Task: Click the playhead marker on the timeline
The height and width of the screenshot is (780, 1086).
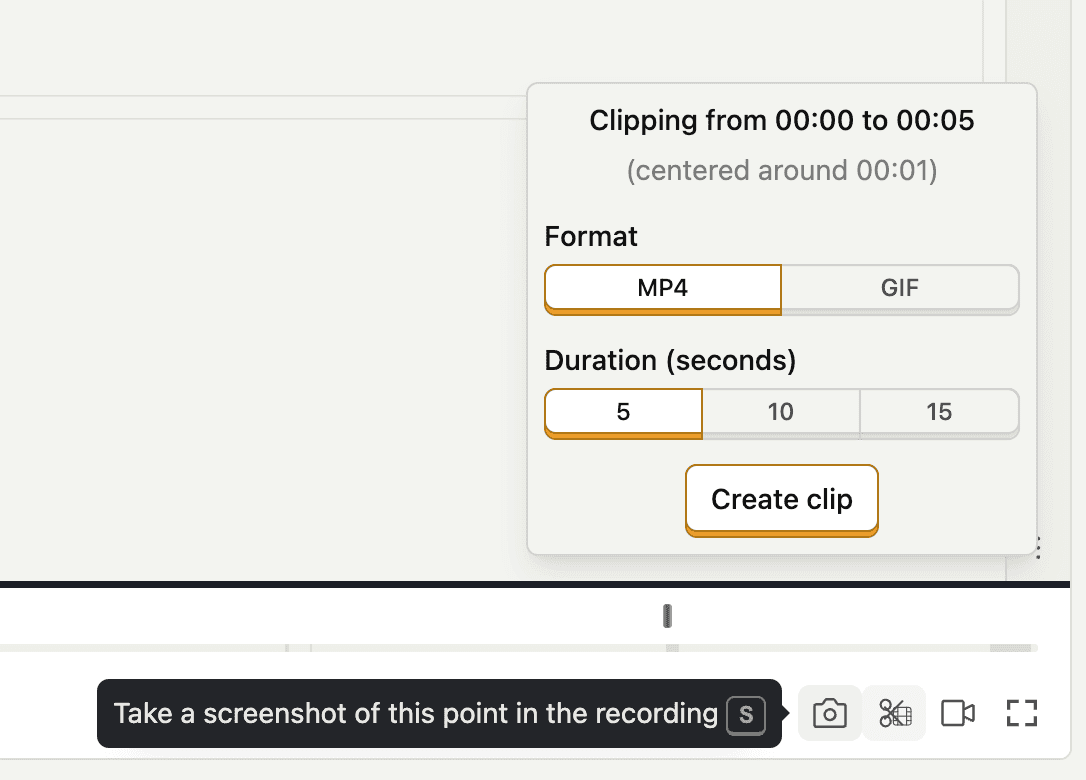Action: coord(668,617)
